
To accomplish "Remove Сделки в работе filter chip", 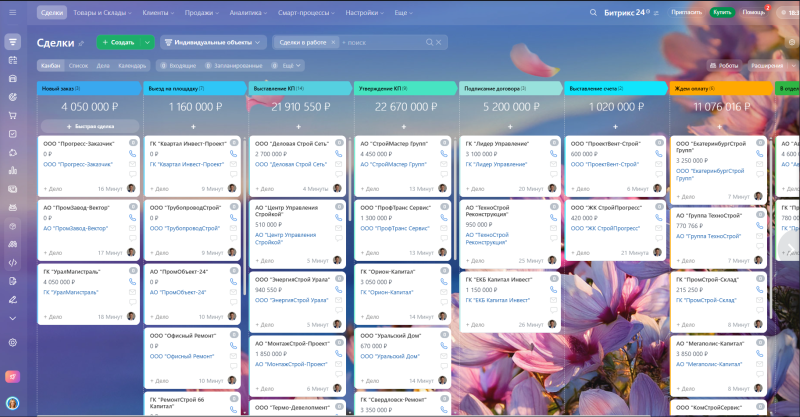I will pos(333,42).
